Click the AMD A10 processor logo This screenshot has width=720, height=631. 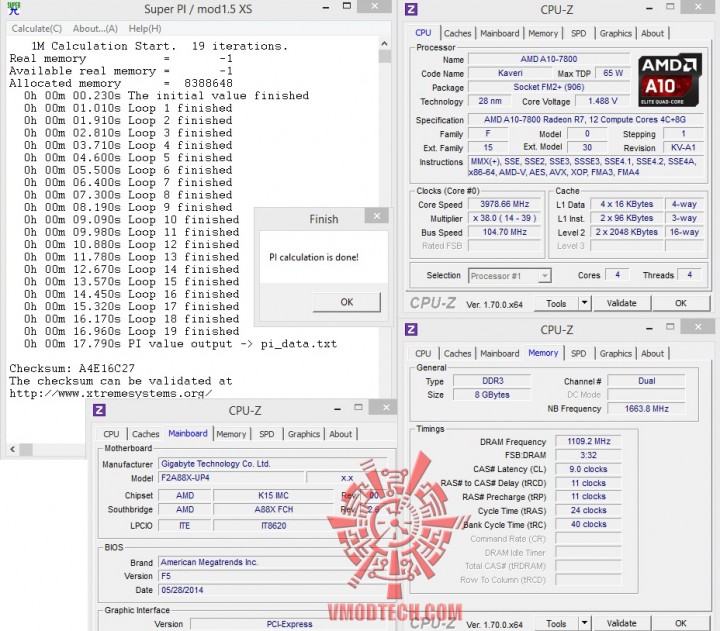(x=670, y=80)
